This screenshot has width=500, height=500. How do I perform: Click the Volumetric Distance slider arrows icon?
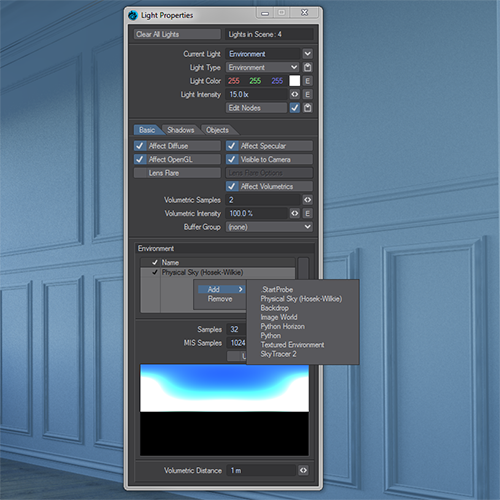[303, 470]
